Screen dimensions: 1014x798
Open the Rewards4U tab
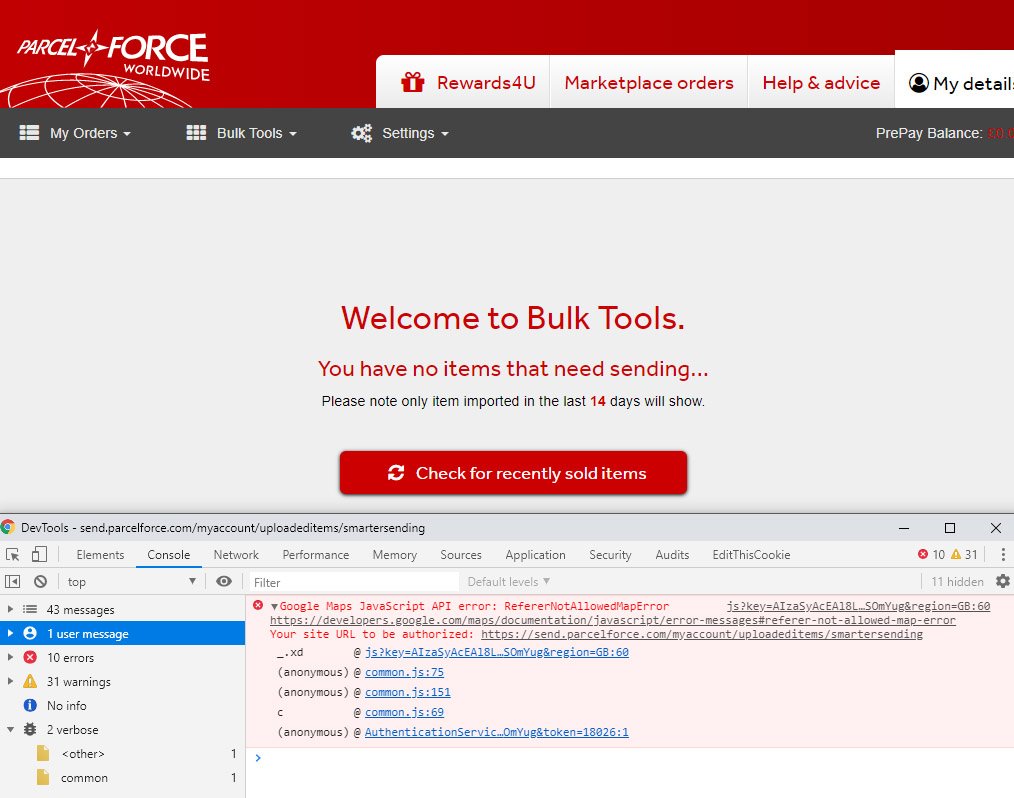[463, 83]
